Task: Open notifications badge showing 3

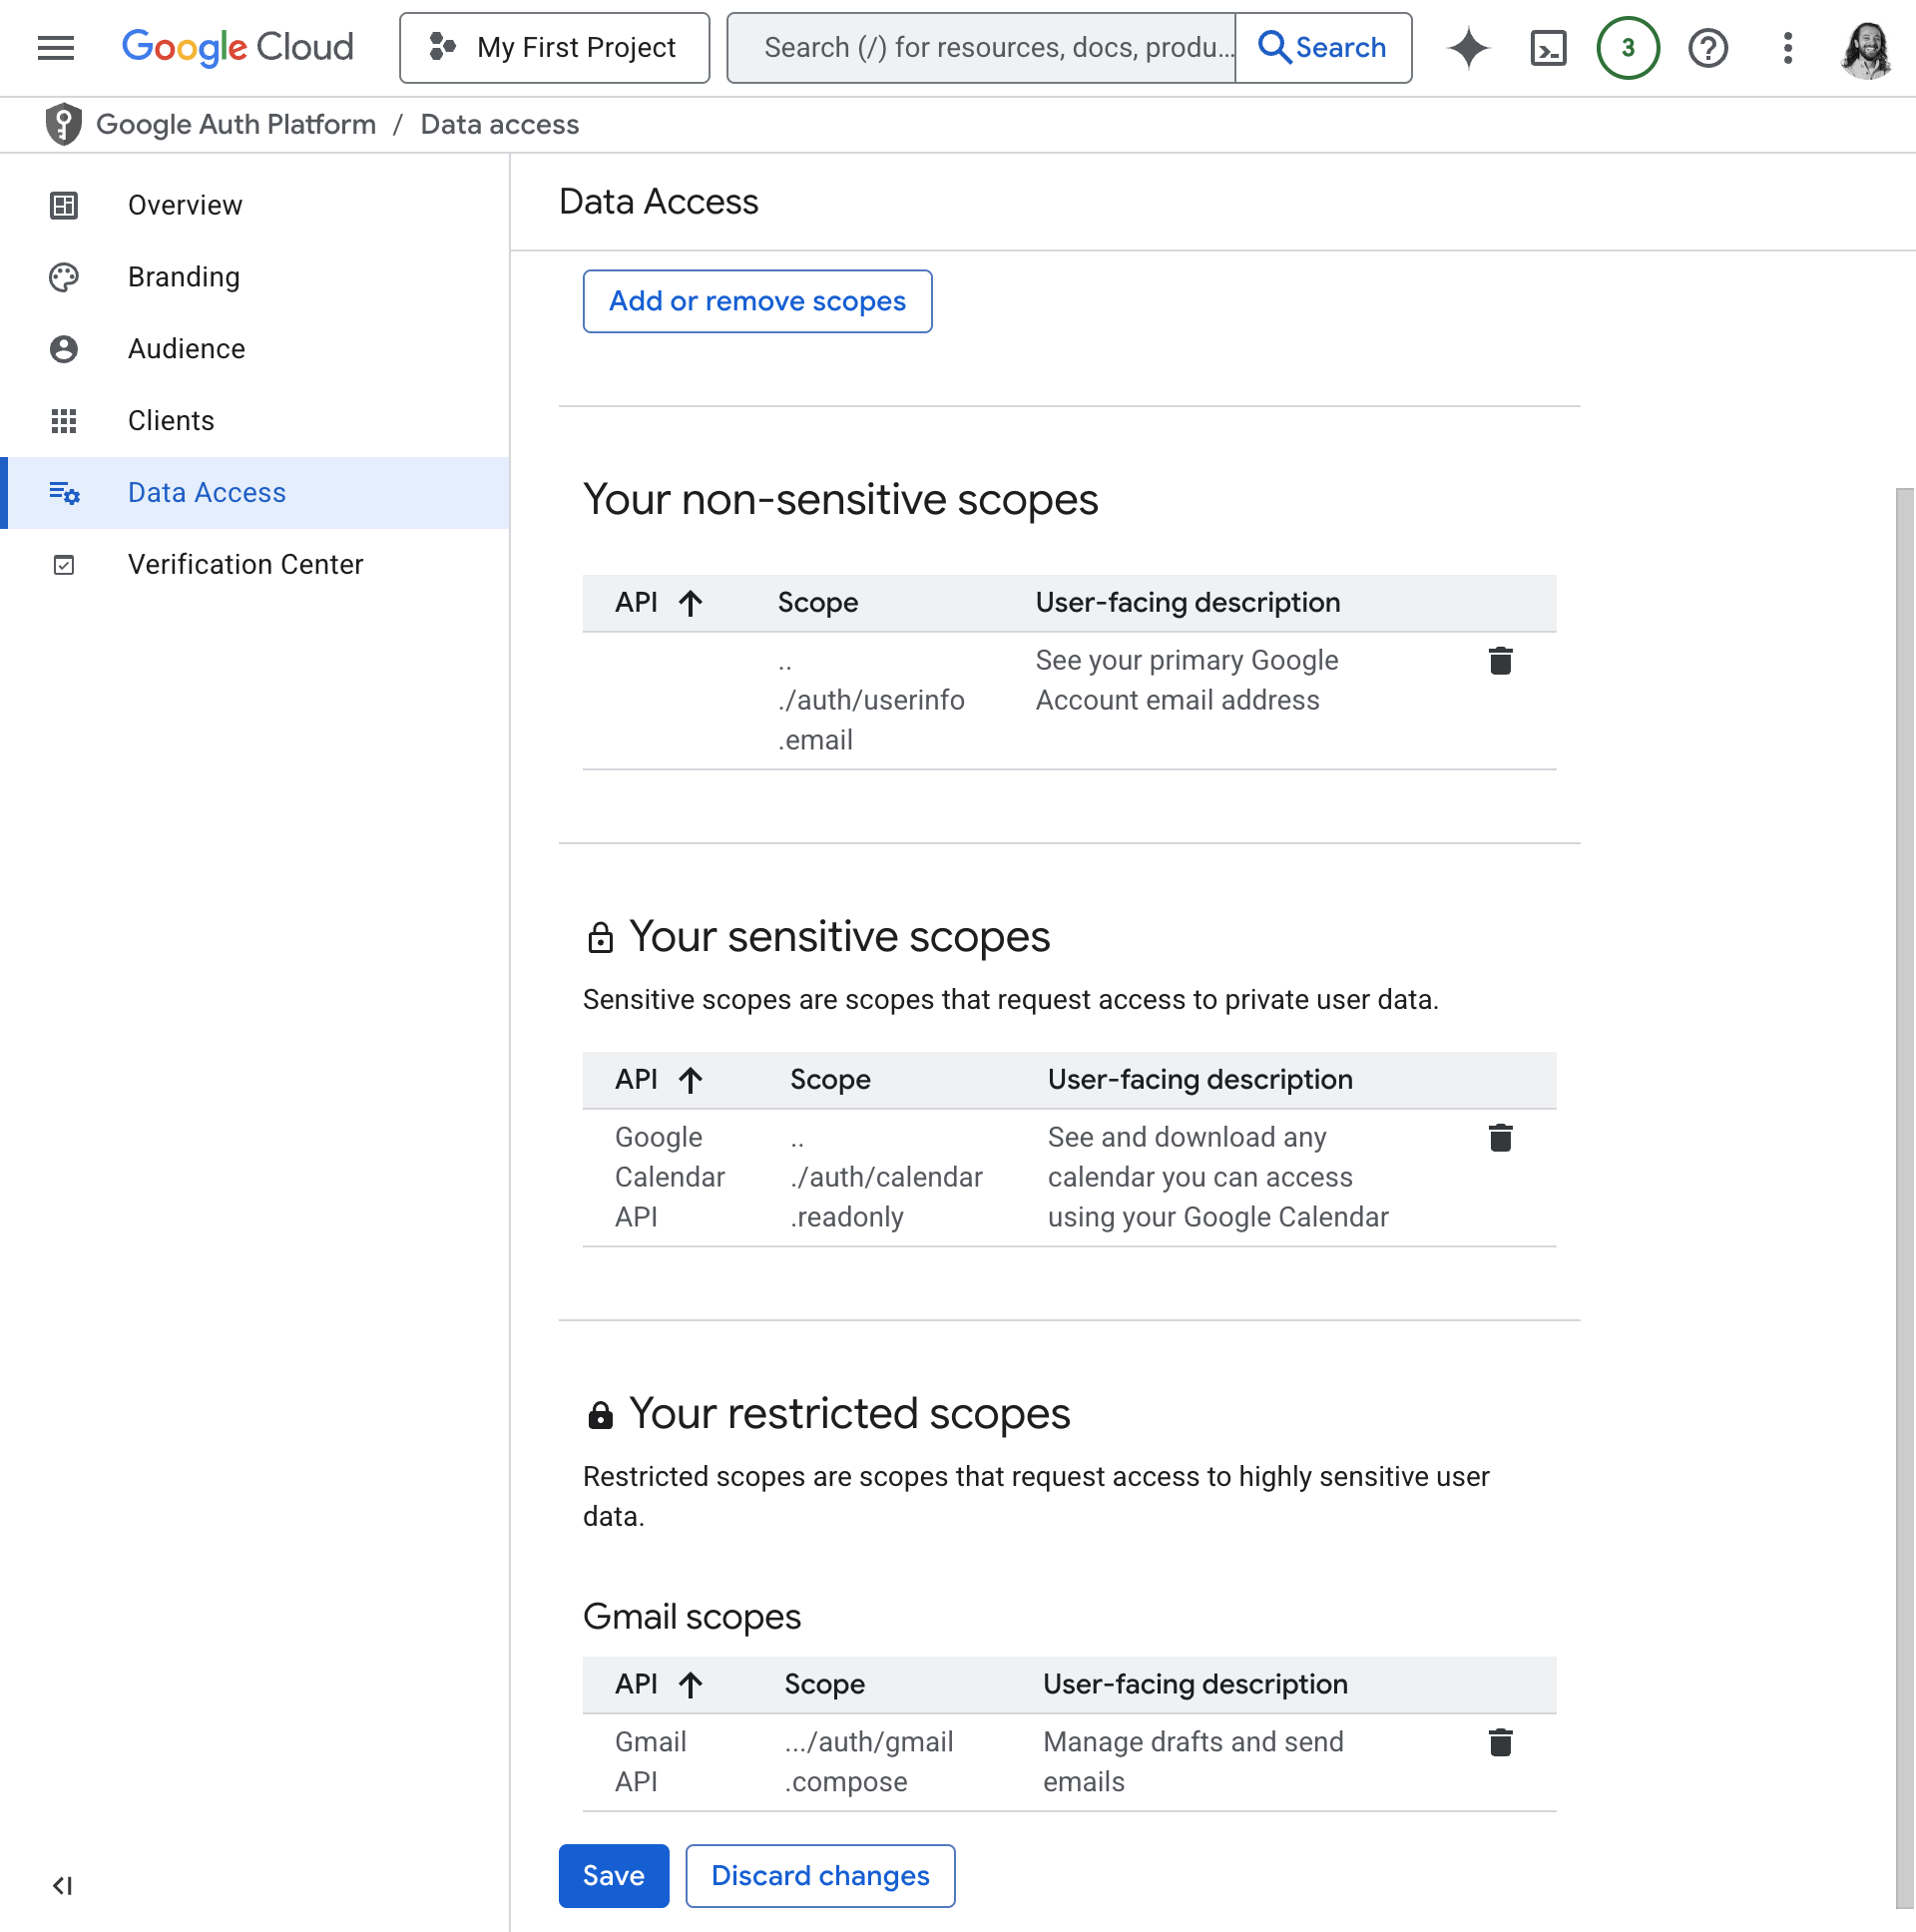Action: (x=1627, y=47)
